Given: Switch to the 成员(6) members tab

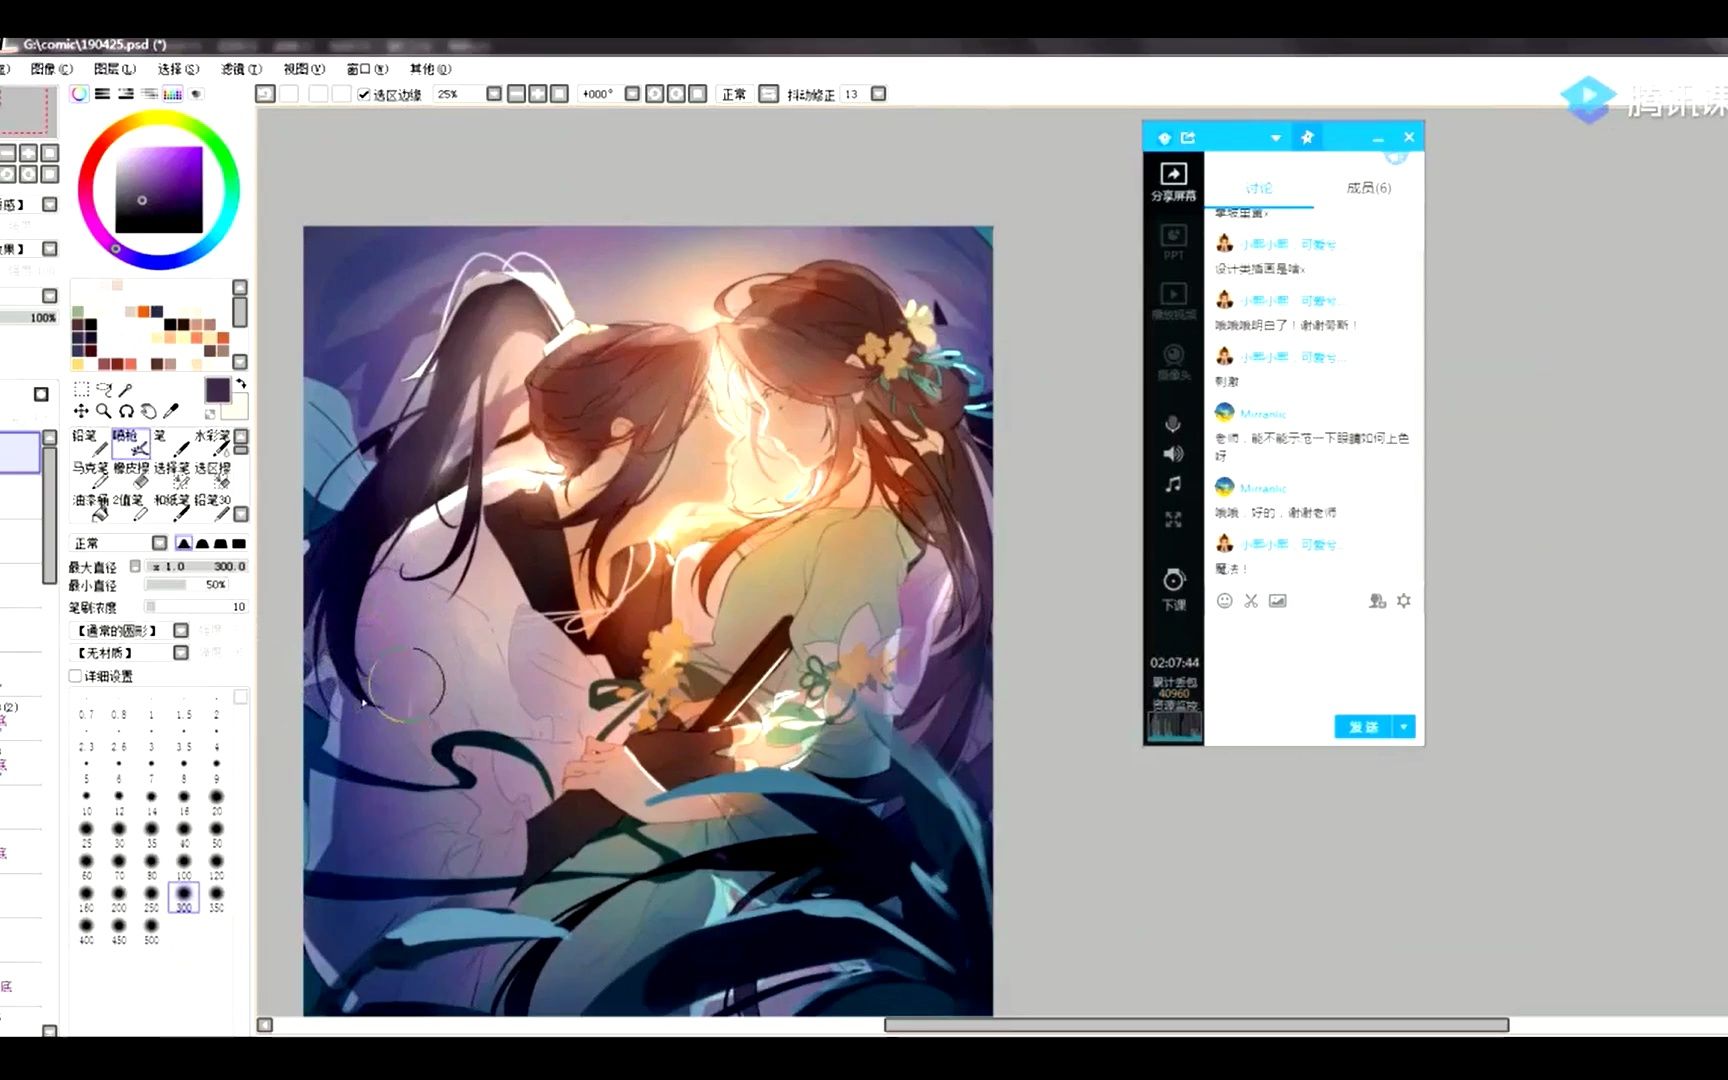Looking at the screenshot, I should click(x=1368, y=188).
